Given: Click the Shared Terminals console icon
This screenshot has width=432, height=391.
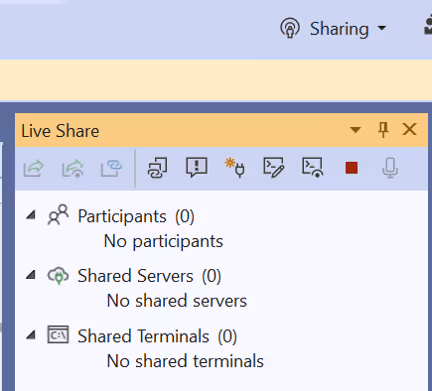Looking at the screenshot, I should tap(58, 335).
